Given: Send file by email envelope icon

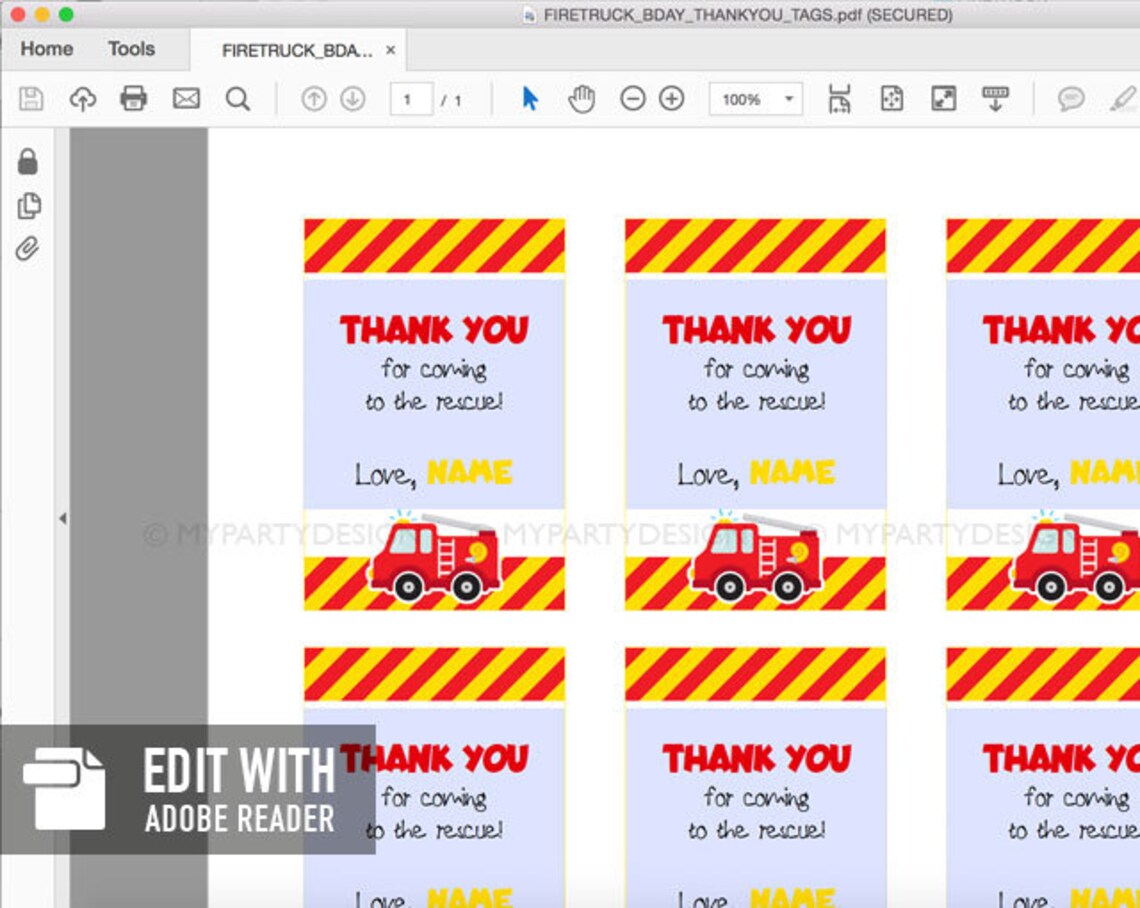Looking at the screenshot, I should (x=186, y=98).
